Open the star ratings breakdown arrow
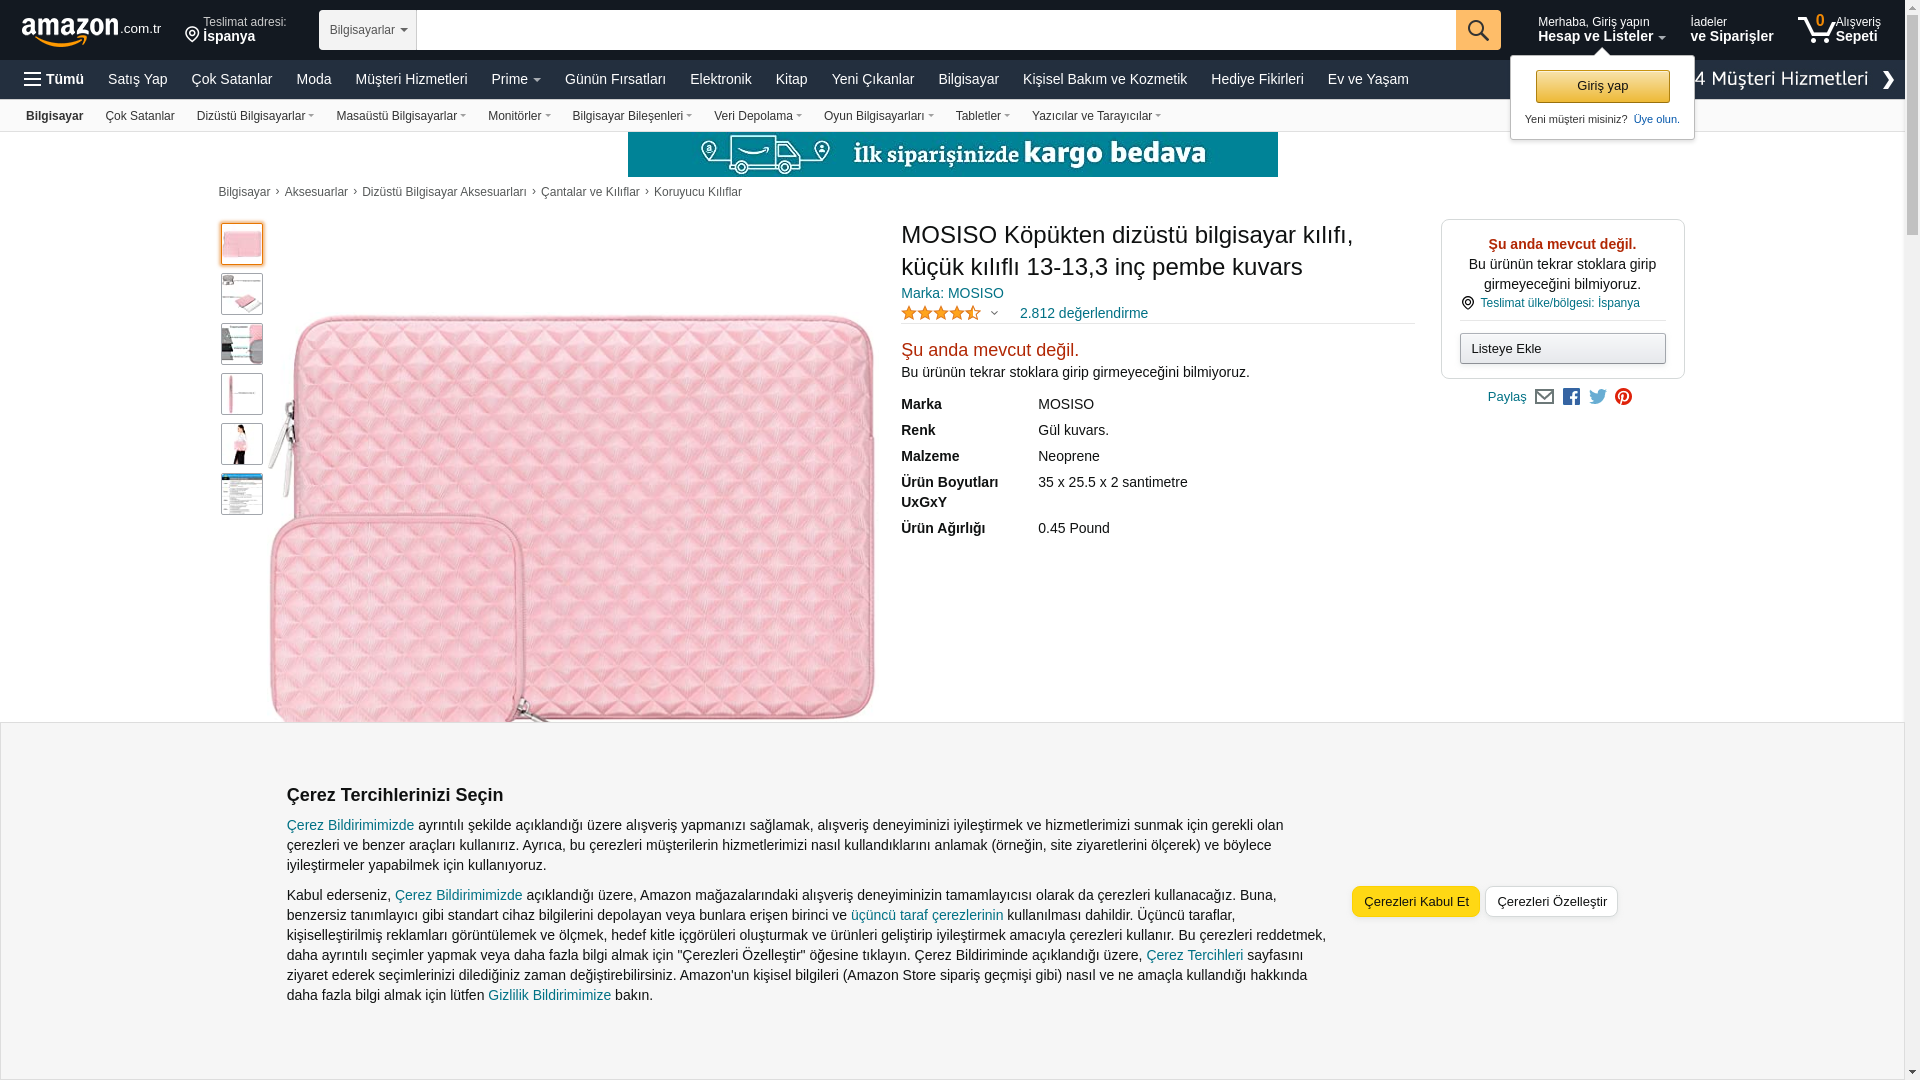This screenshot has height=1080, width=1920. [x=994, y=314]
